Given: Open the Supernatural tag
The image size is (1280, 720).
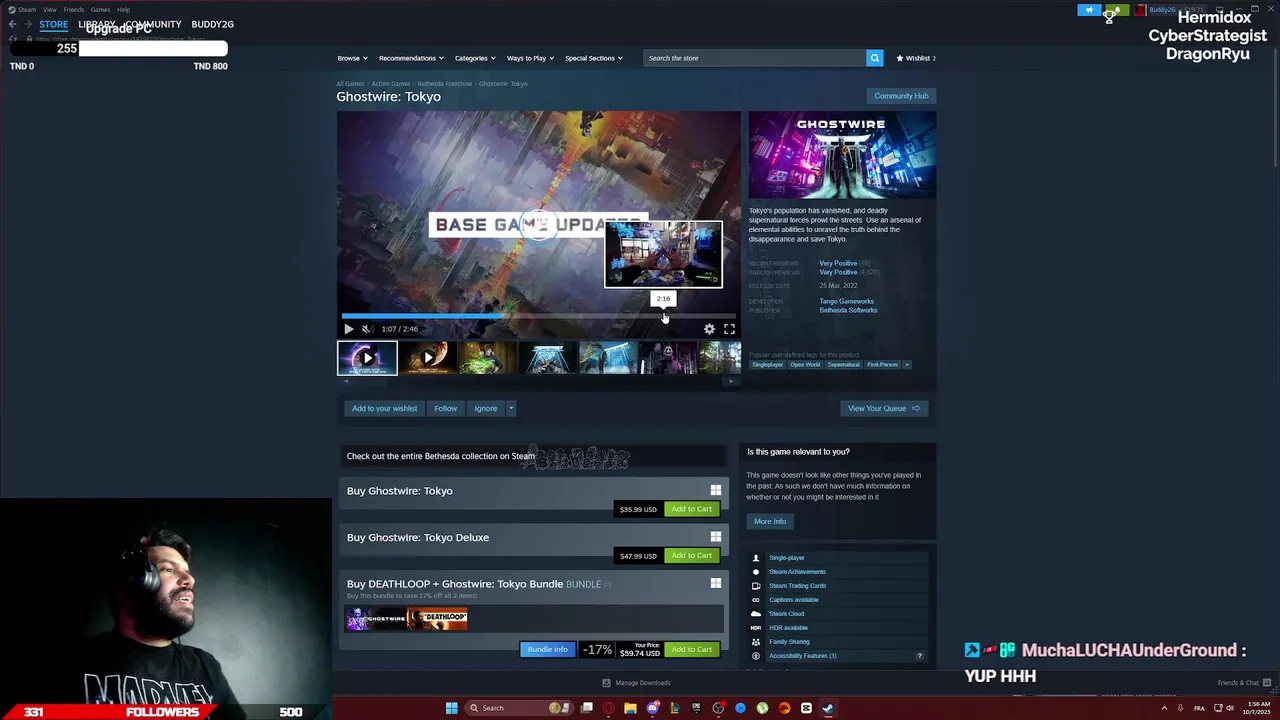Looking at the screenshot, I should coord(843,365).
